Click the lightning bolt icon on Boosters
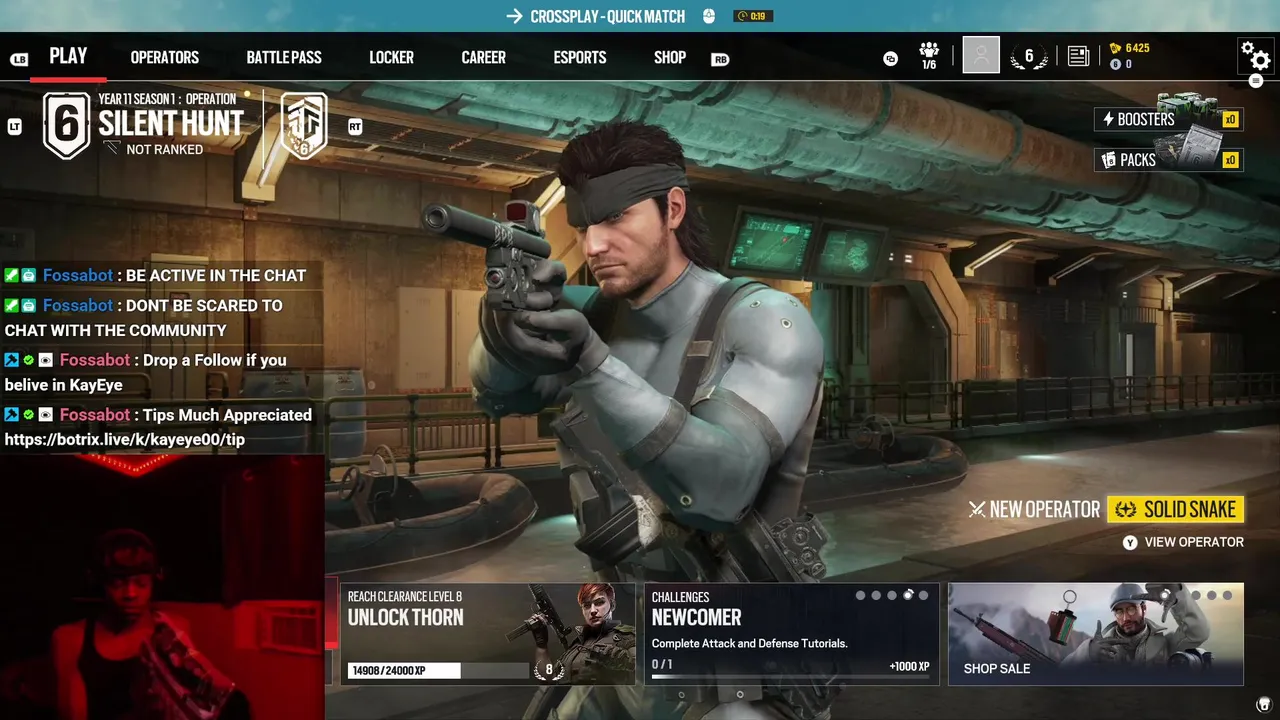1280x720 pixels. click(x=1108, y=119)
